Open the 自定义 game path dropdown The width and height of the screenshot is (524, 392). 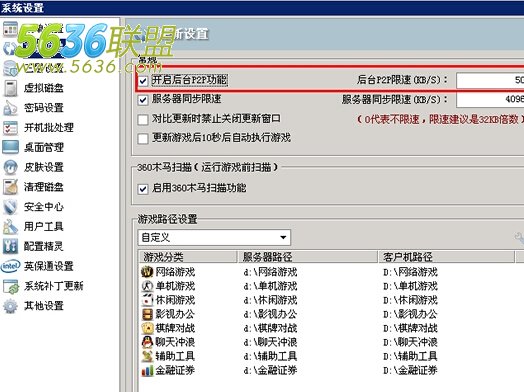click(214, 238)
